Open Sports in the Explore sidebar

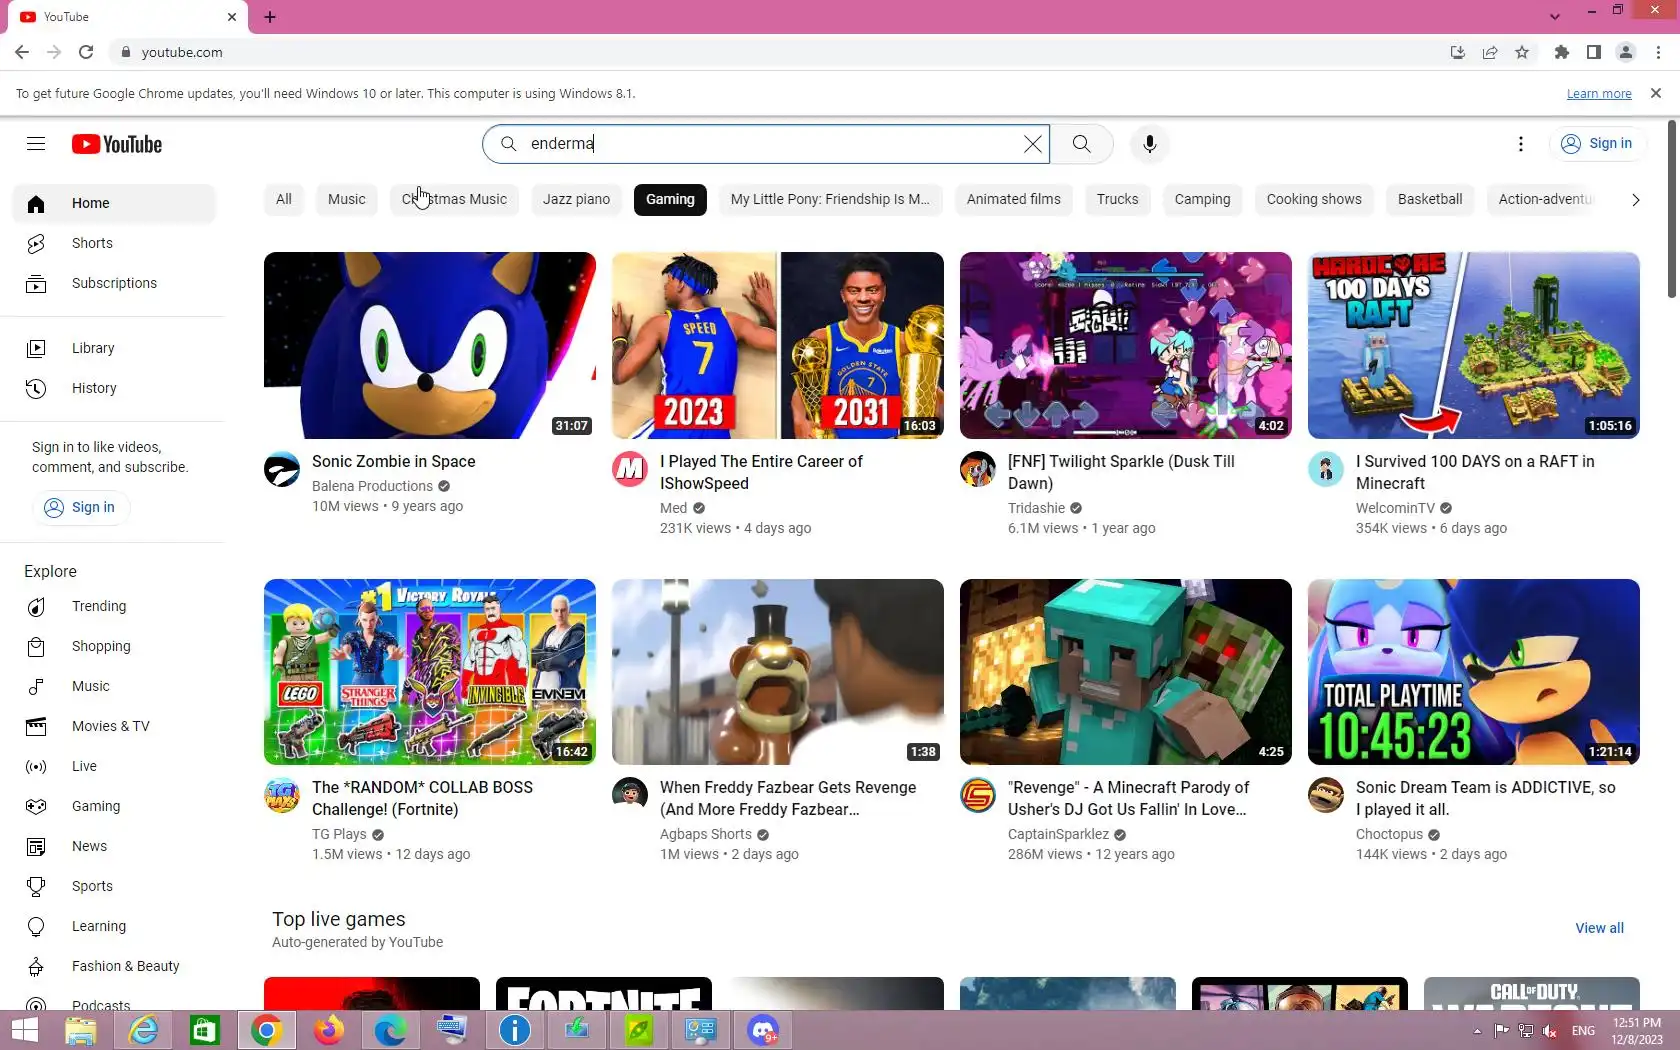[x=113, y=886]
